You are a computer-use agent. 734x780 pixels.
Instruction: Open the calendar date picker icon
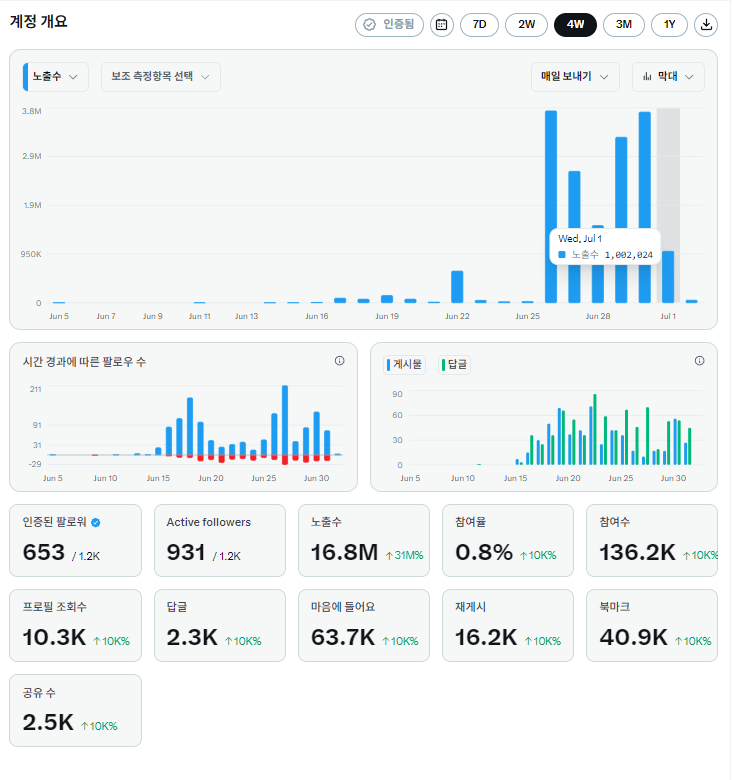(x=443, y=24)
